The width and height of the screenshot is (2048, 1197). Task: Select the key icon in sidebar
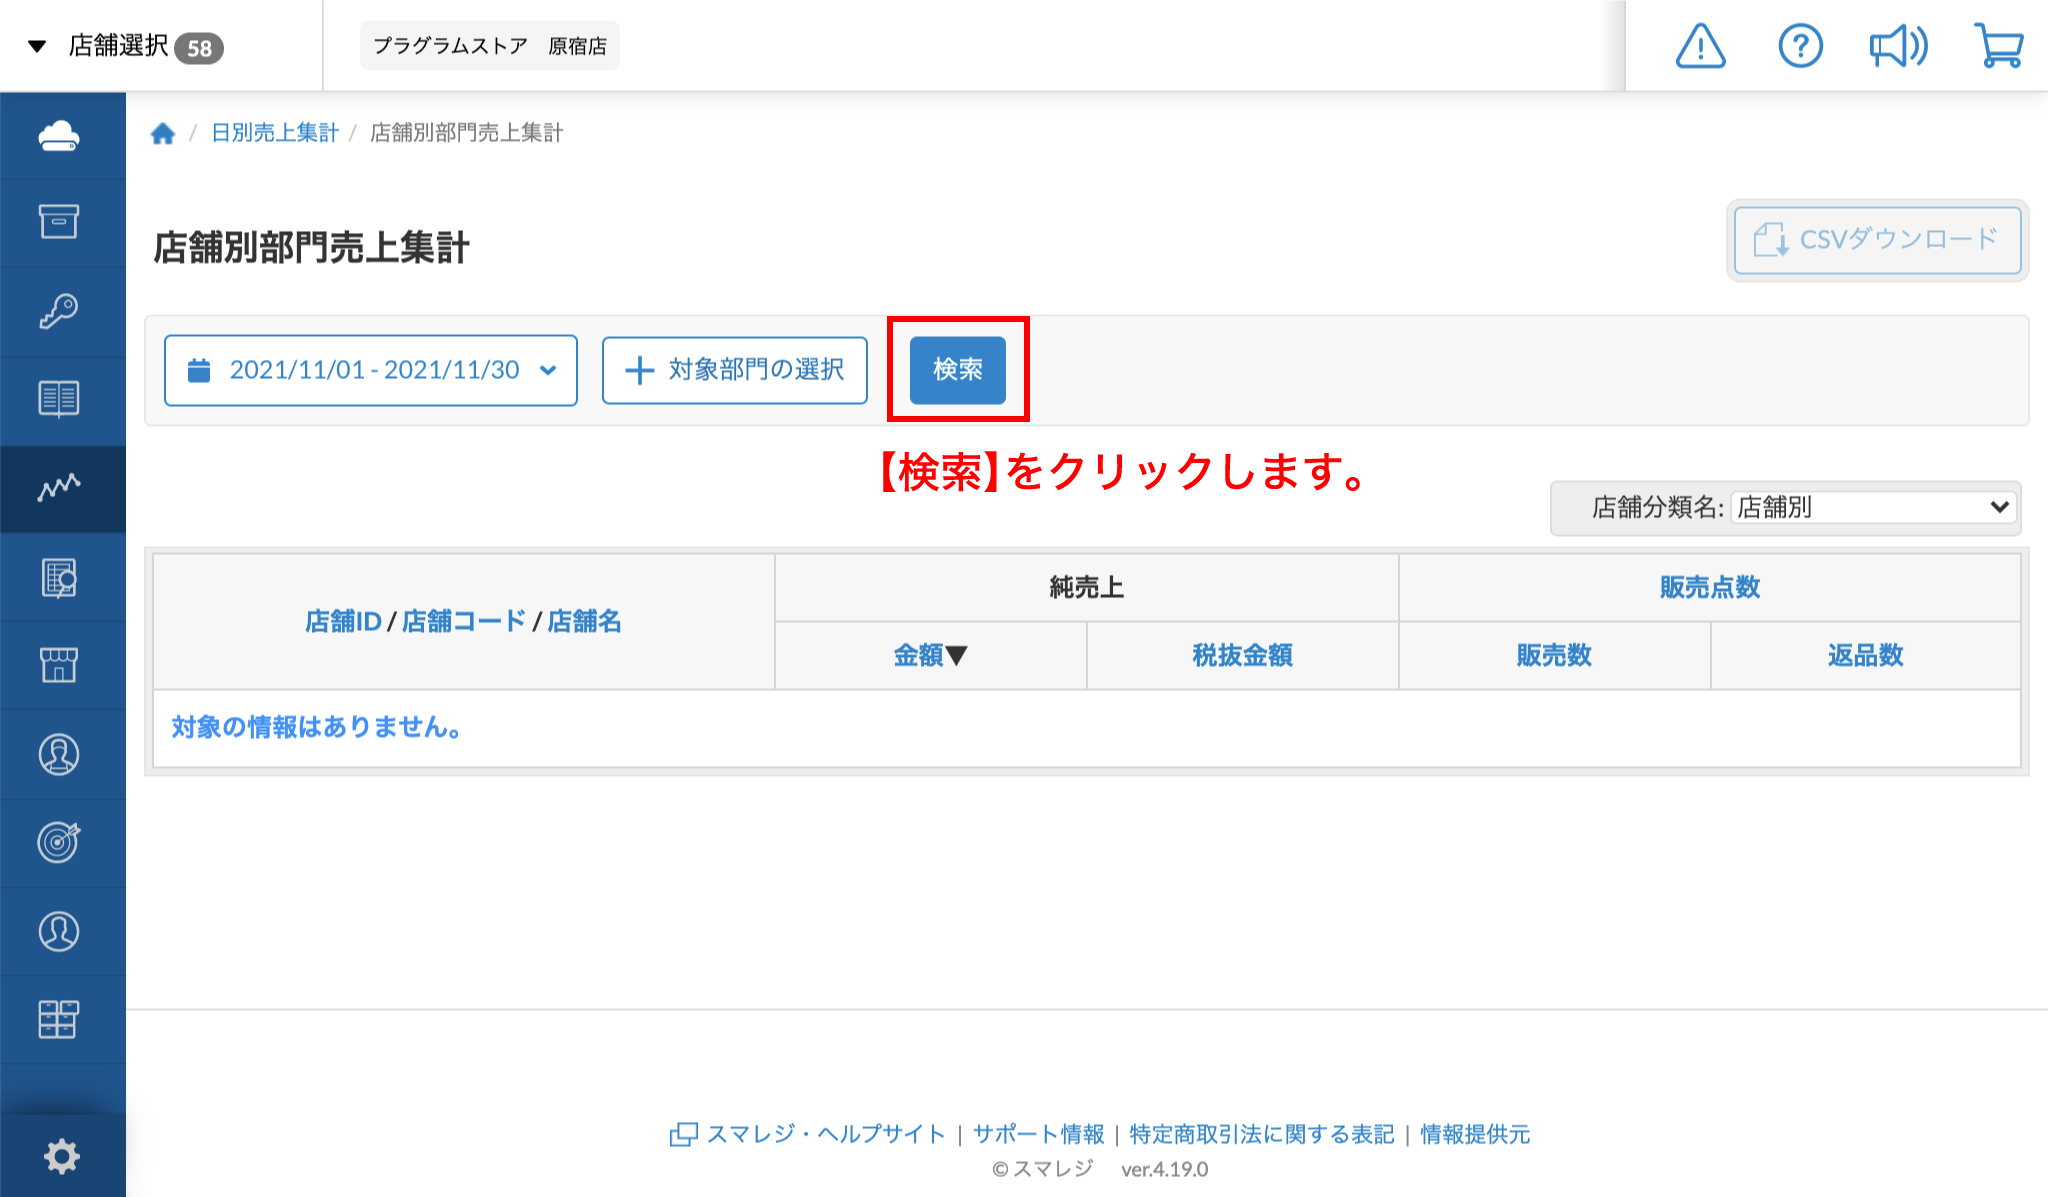59,311
